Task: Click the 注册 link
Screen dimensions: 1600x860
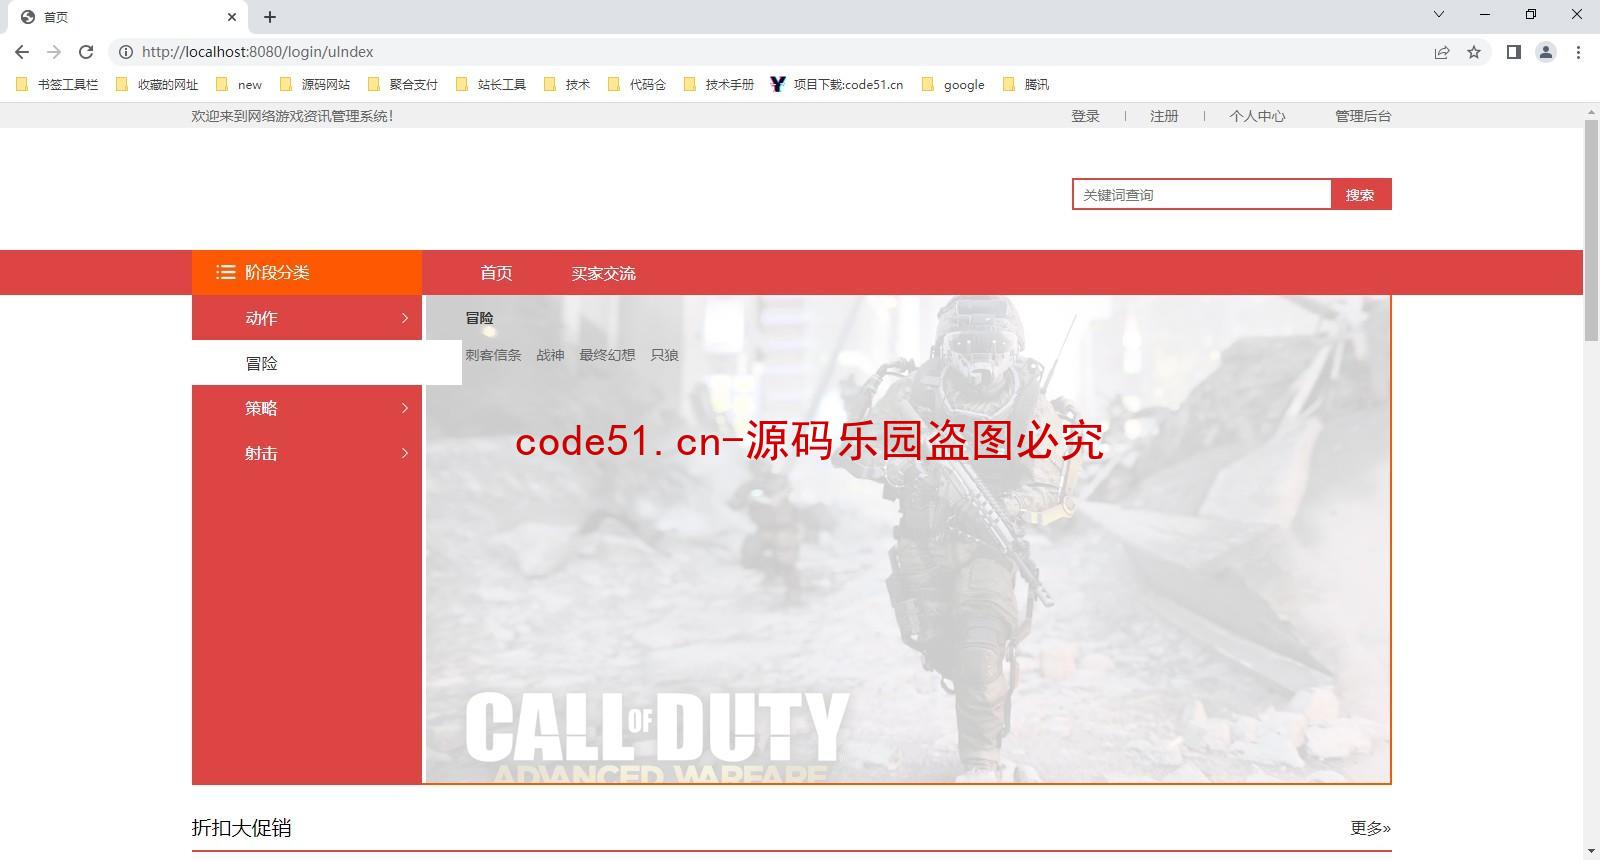Action: 1164,116
